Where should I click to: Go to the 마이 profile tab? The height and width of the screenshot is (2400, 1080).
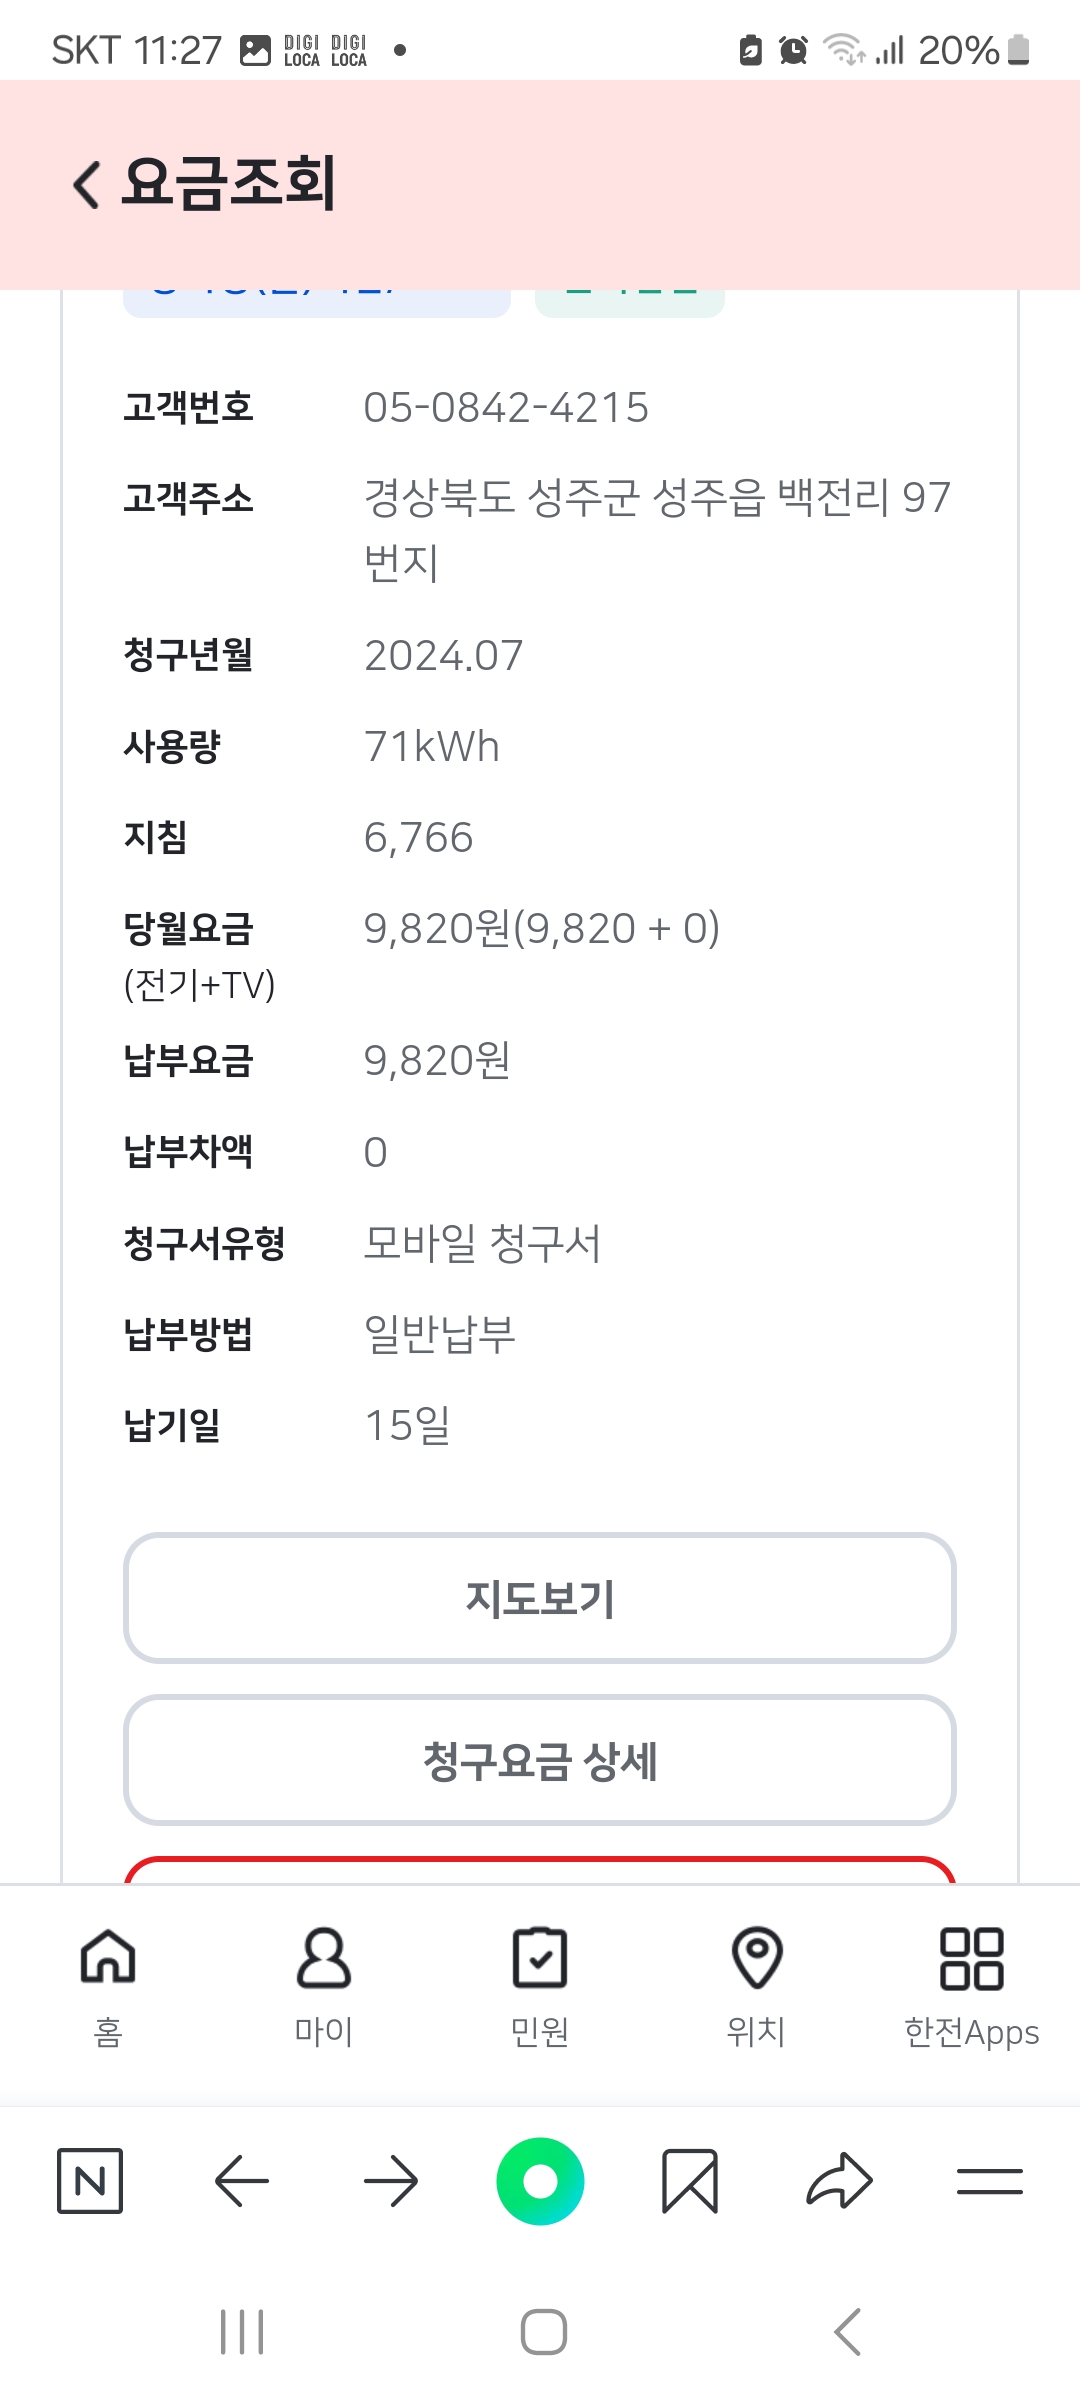pyautogui.click(x=324, y=1984)
